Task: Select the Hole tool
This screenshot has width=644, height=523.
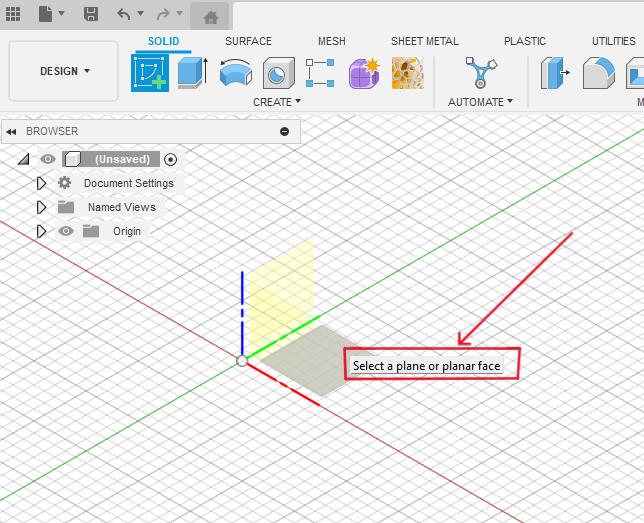Action: [x=279, y=73]
